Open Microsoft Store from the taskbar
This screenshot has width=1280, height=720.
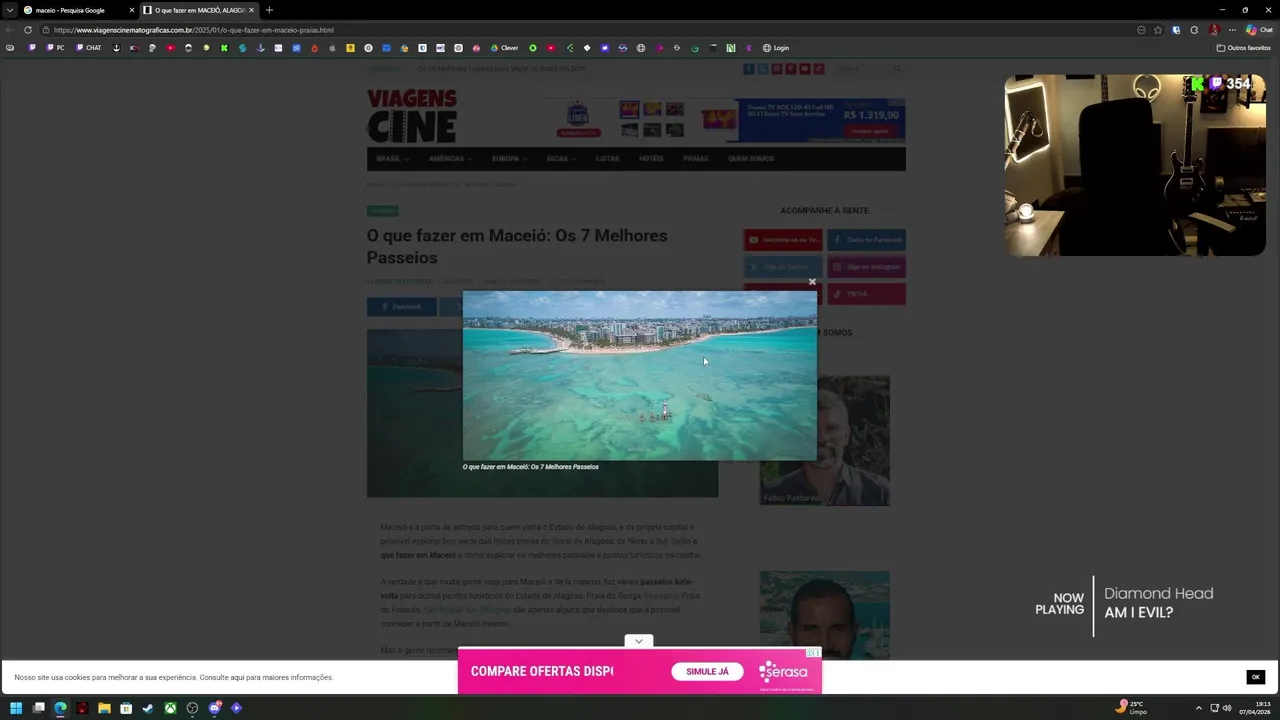[x=126, y=708]
